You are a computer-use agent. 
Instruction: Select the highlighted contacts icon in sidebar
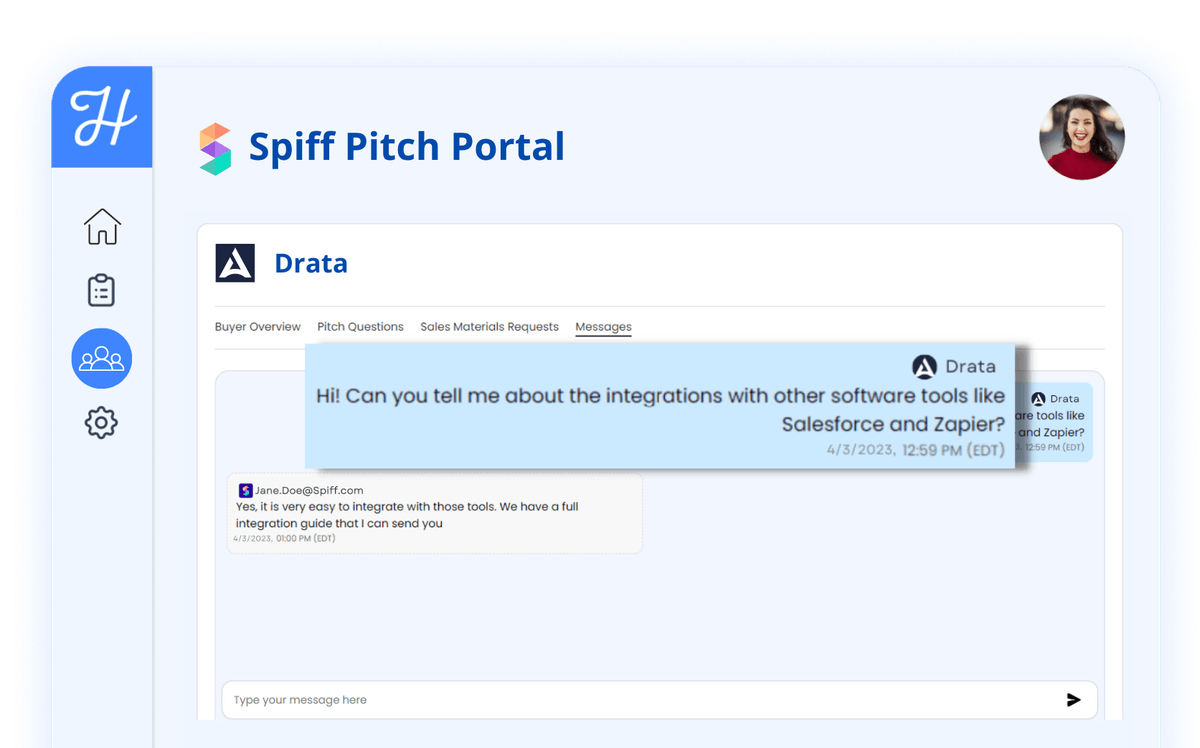point(101,358)
